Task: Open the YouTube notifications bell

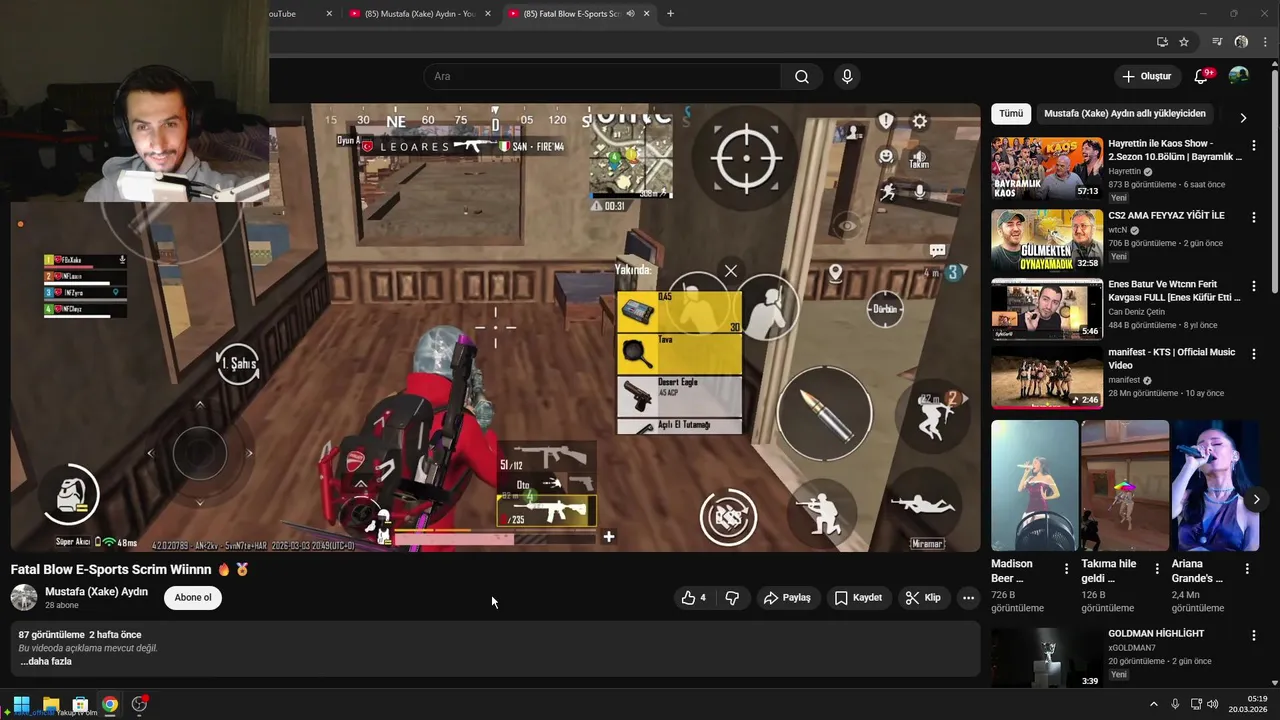Action: pos(1202,77)
